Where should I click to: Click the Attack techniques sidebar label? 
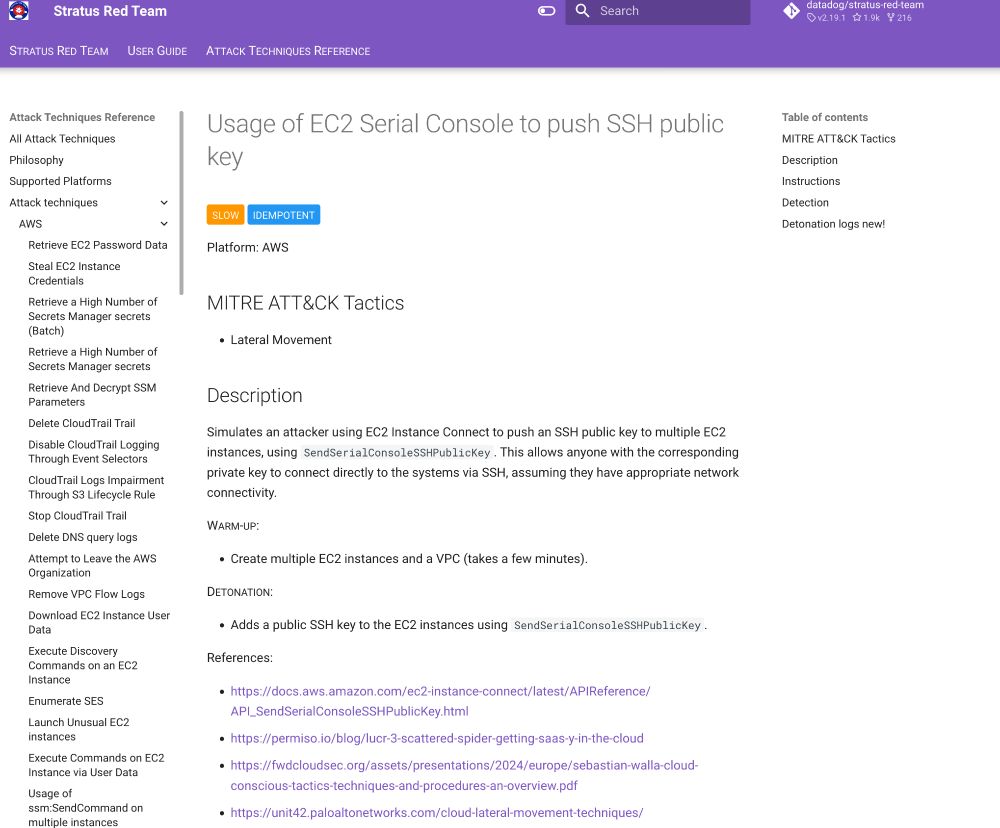click(53, 203)
